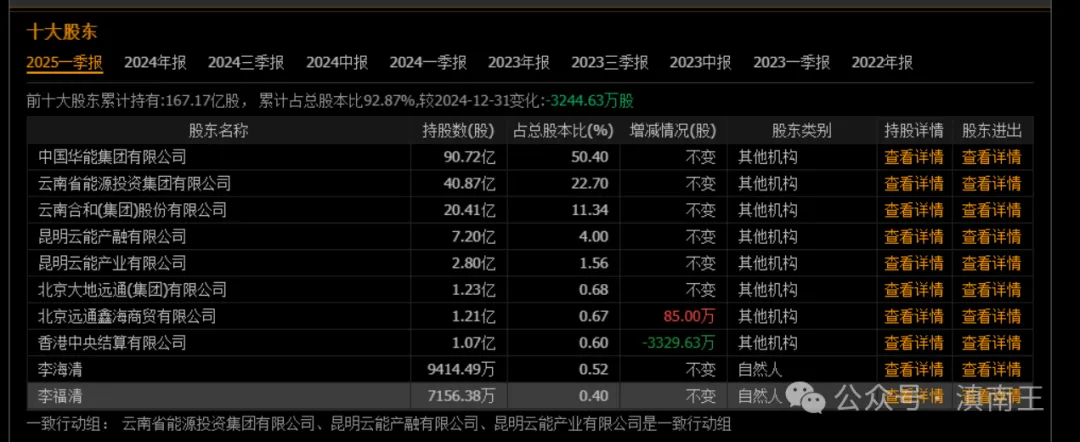Viewport: 1080px width, 442px height.
Task: Select shareholder name 北京远通鑫海商贸有限公司
Action: coord(127,316)
